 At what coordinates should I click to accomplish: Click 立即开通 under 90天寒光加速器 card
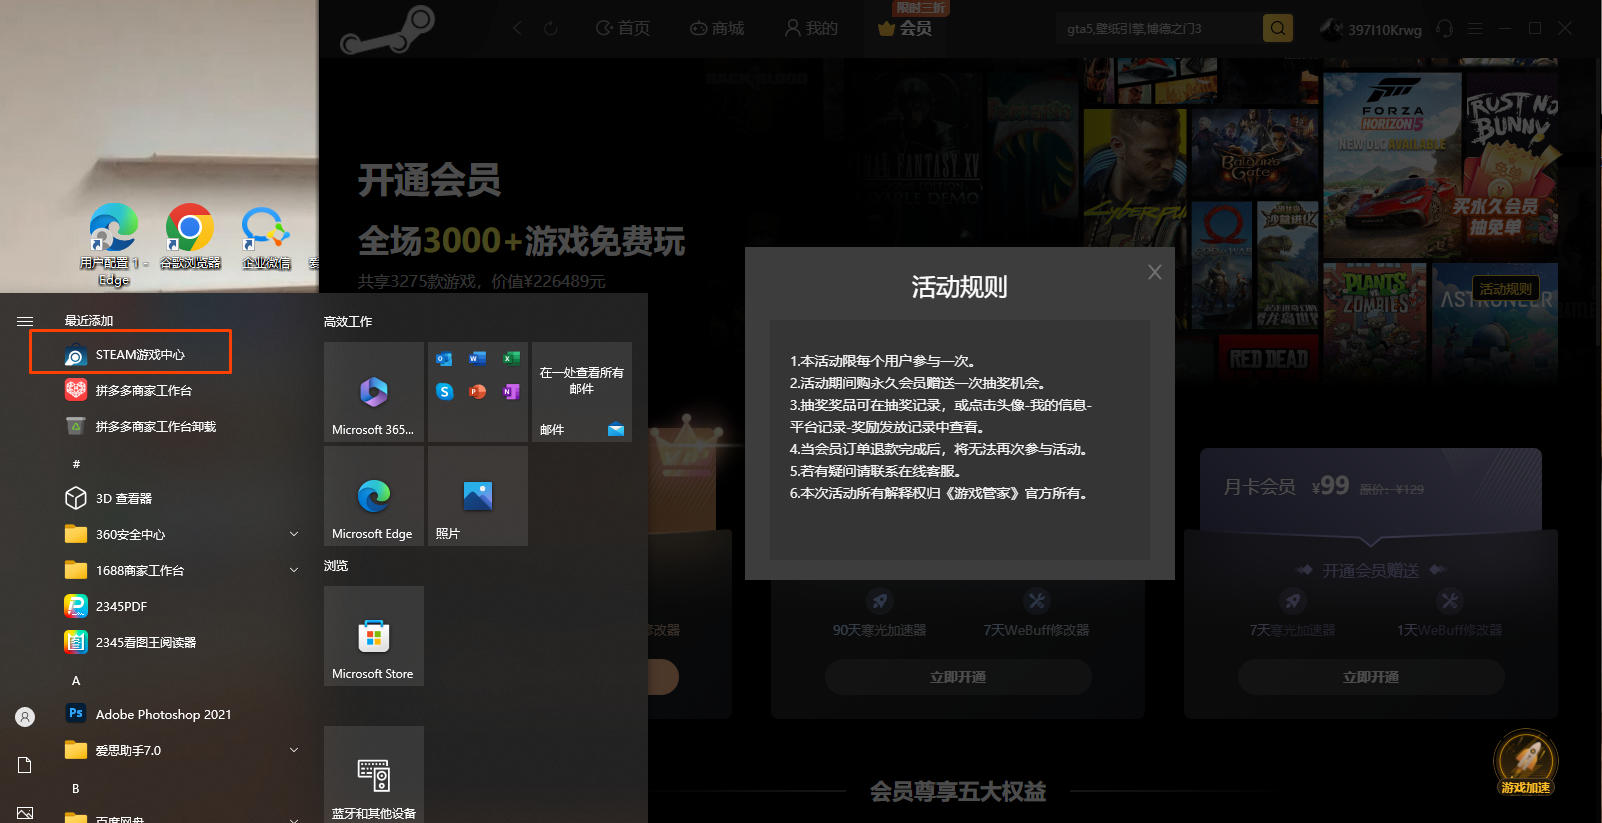click(x=958, y=677)
